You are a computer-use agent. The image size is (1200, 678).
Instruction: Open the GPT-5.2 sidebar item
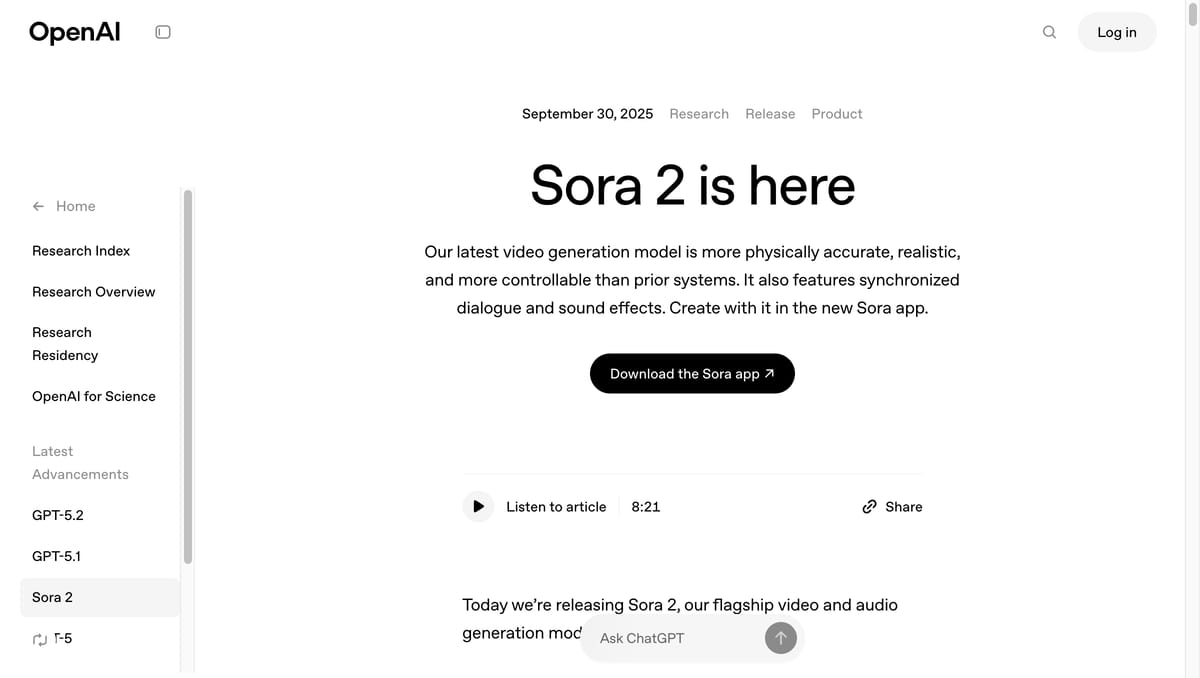pos(58,515)
